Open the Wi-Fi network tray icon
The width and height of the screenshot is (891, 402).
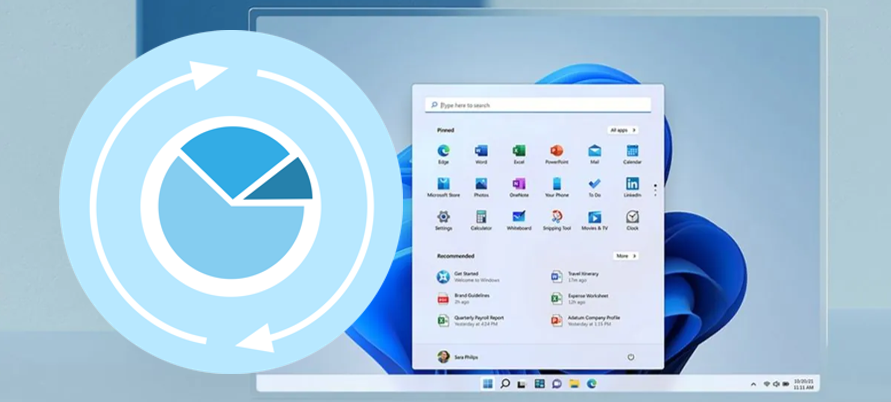tap(767, 384)
